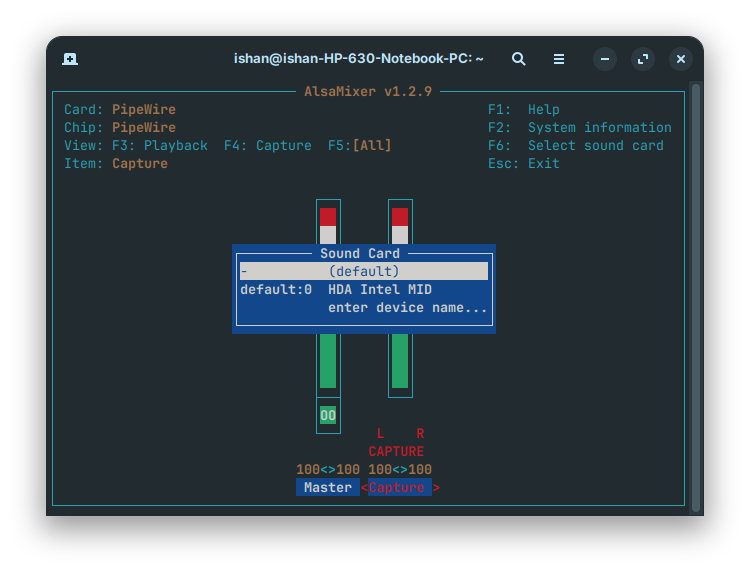
Task: Switch to F3 Playback view
Action: click(160, 146)
